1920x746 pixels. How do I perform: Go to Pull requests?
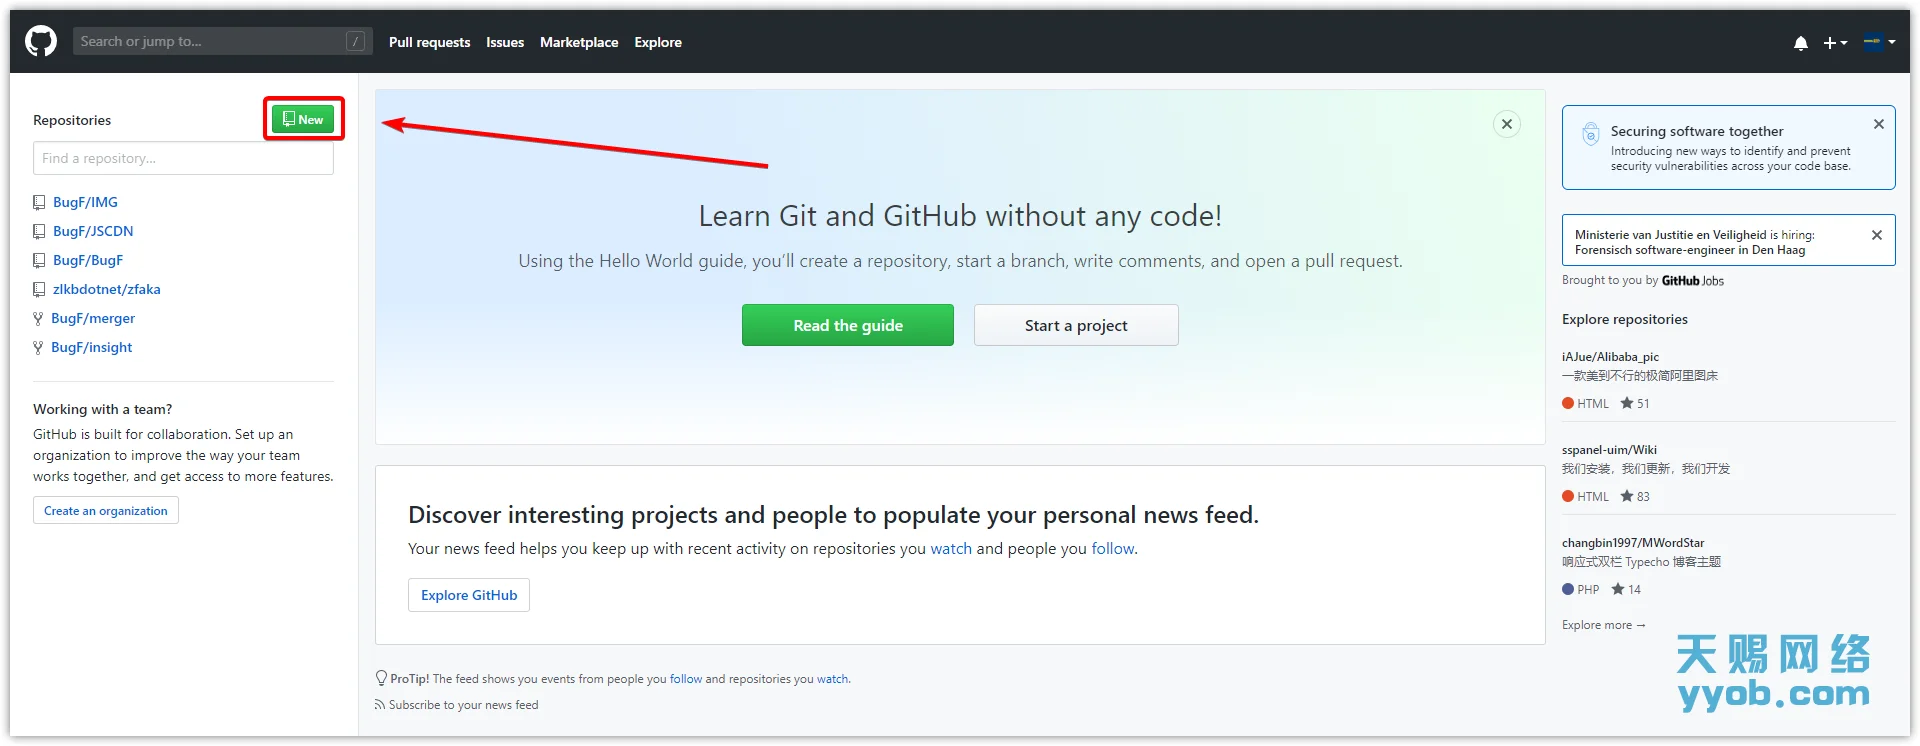pyautogui.click(x=429, y=42)
